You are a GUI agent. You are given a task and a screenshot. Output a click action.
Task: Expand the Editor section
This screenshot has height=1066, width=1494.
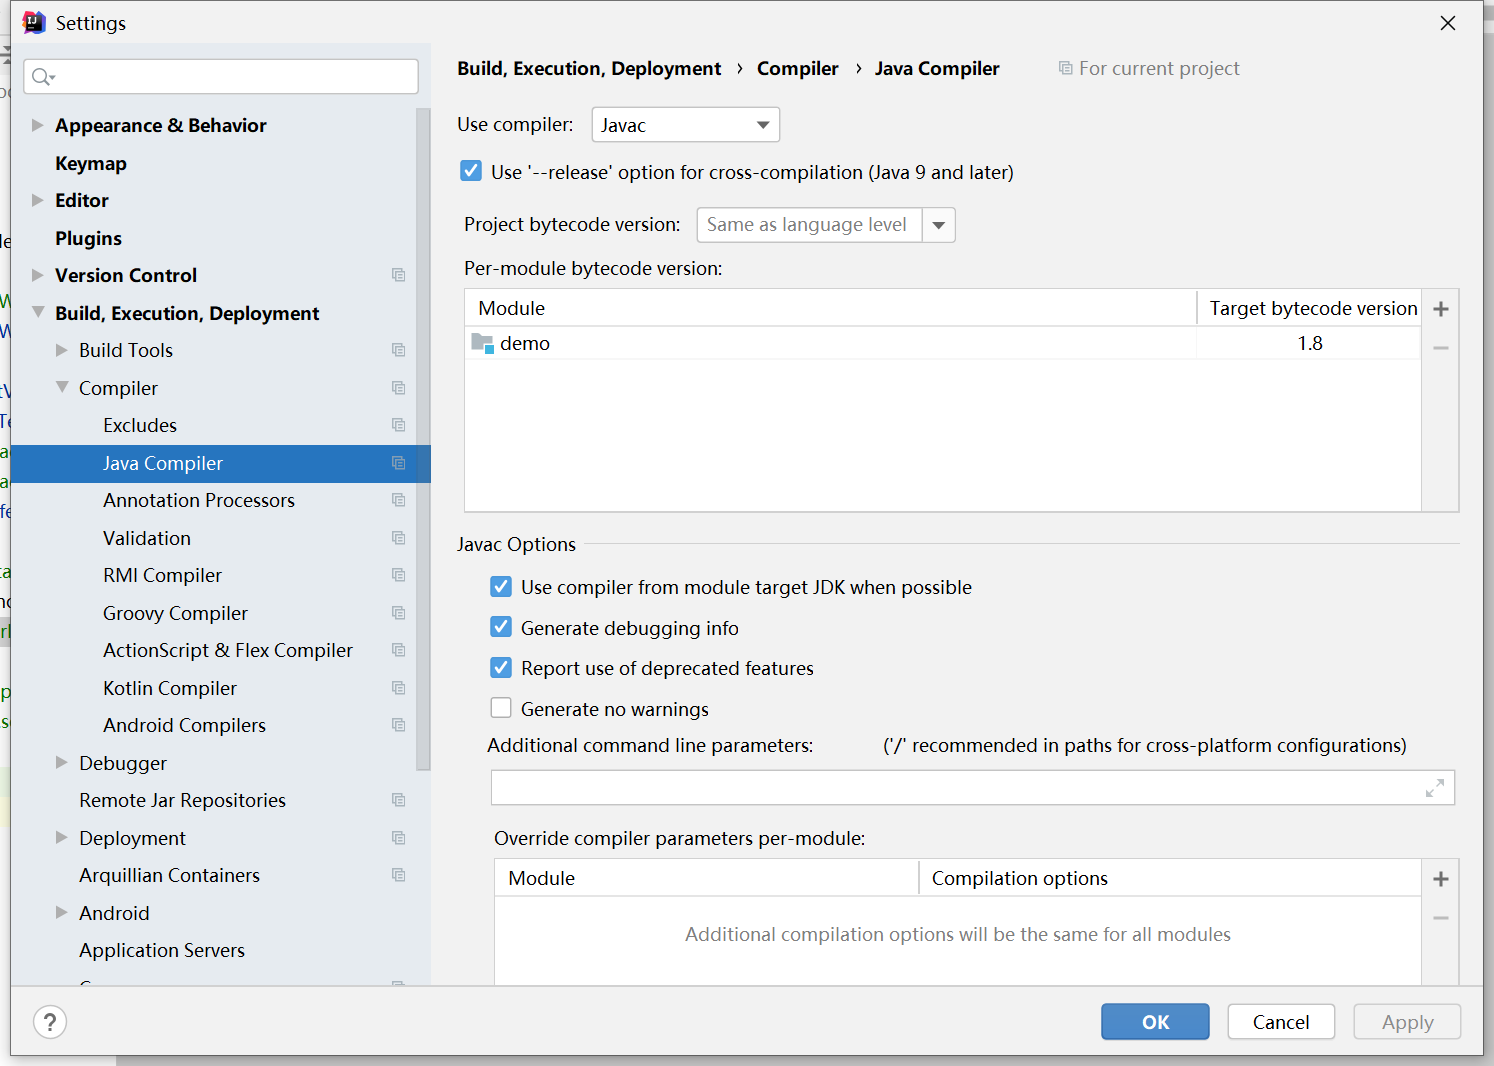(x=38, y=200)
